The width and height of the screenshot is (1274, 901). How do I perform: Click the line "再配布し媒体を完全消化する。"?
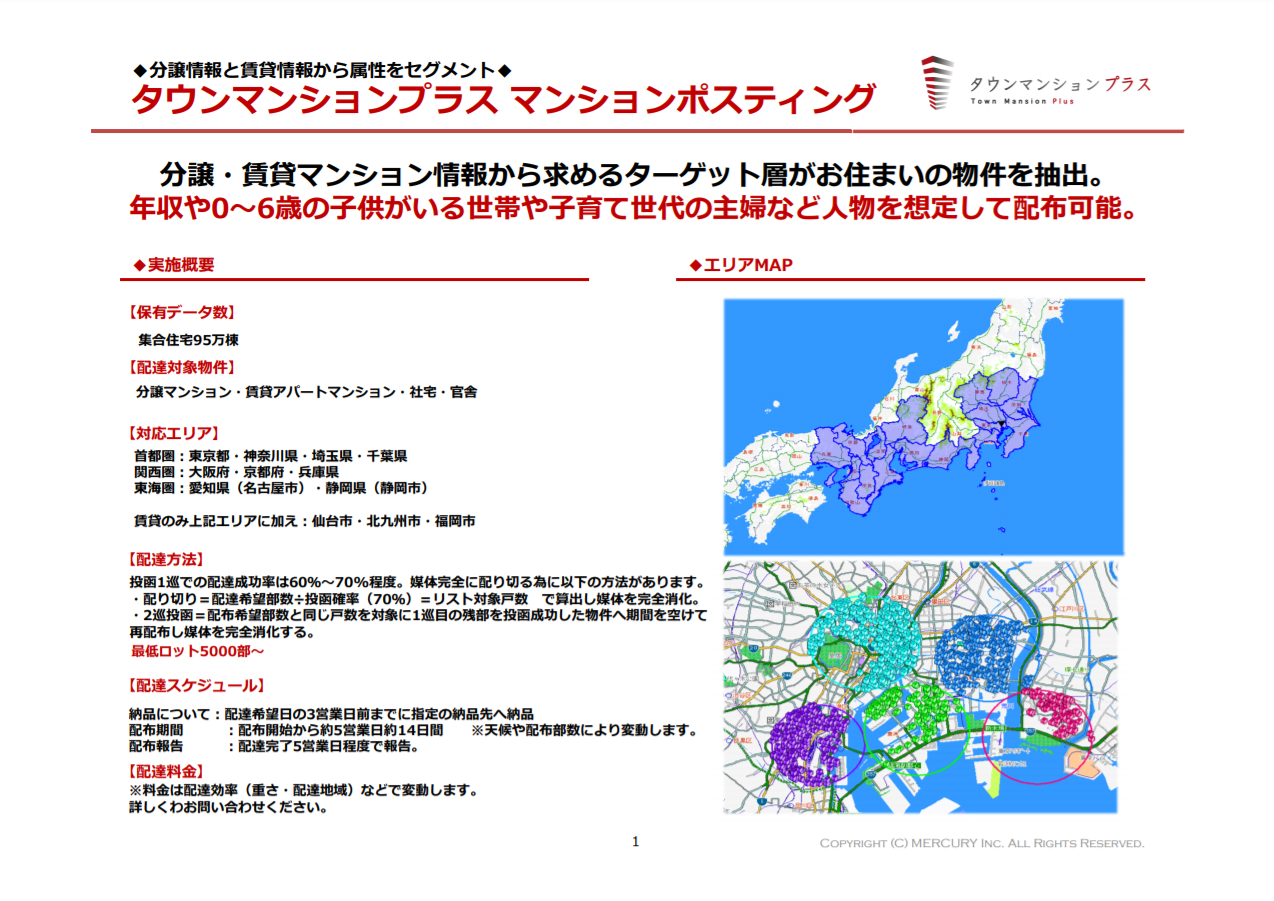222,632
